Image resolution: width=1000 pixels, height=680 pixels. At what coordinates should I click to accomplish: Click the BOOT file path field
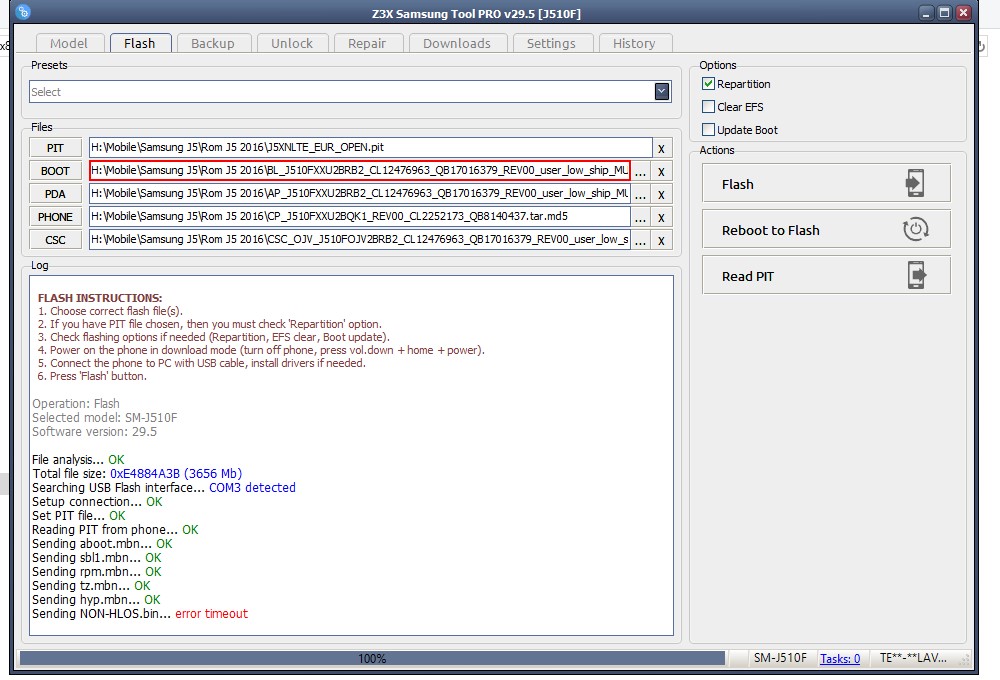360,170
